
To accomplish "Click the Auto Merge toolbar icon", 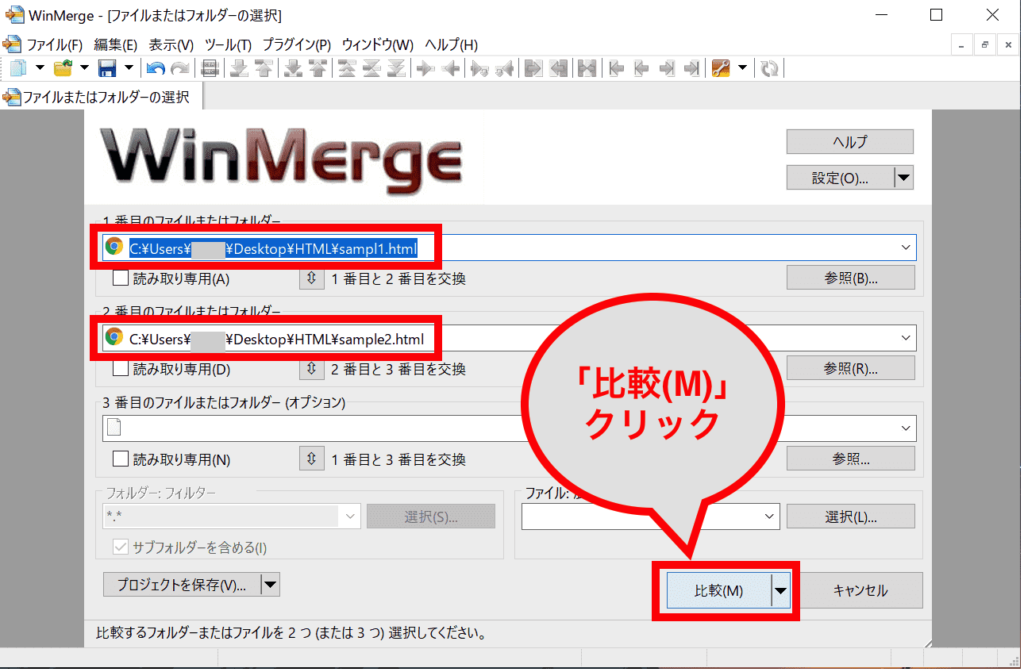I will [587, 68].
